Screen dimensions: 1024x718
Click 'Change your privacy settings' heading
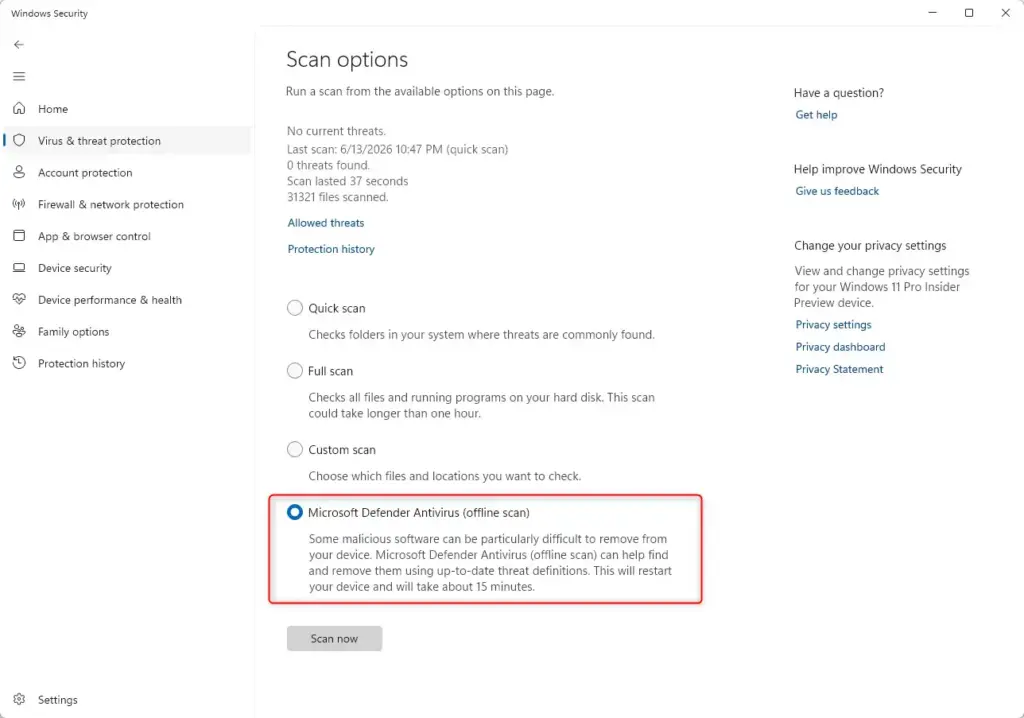click(870, 246)
